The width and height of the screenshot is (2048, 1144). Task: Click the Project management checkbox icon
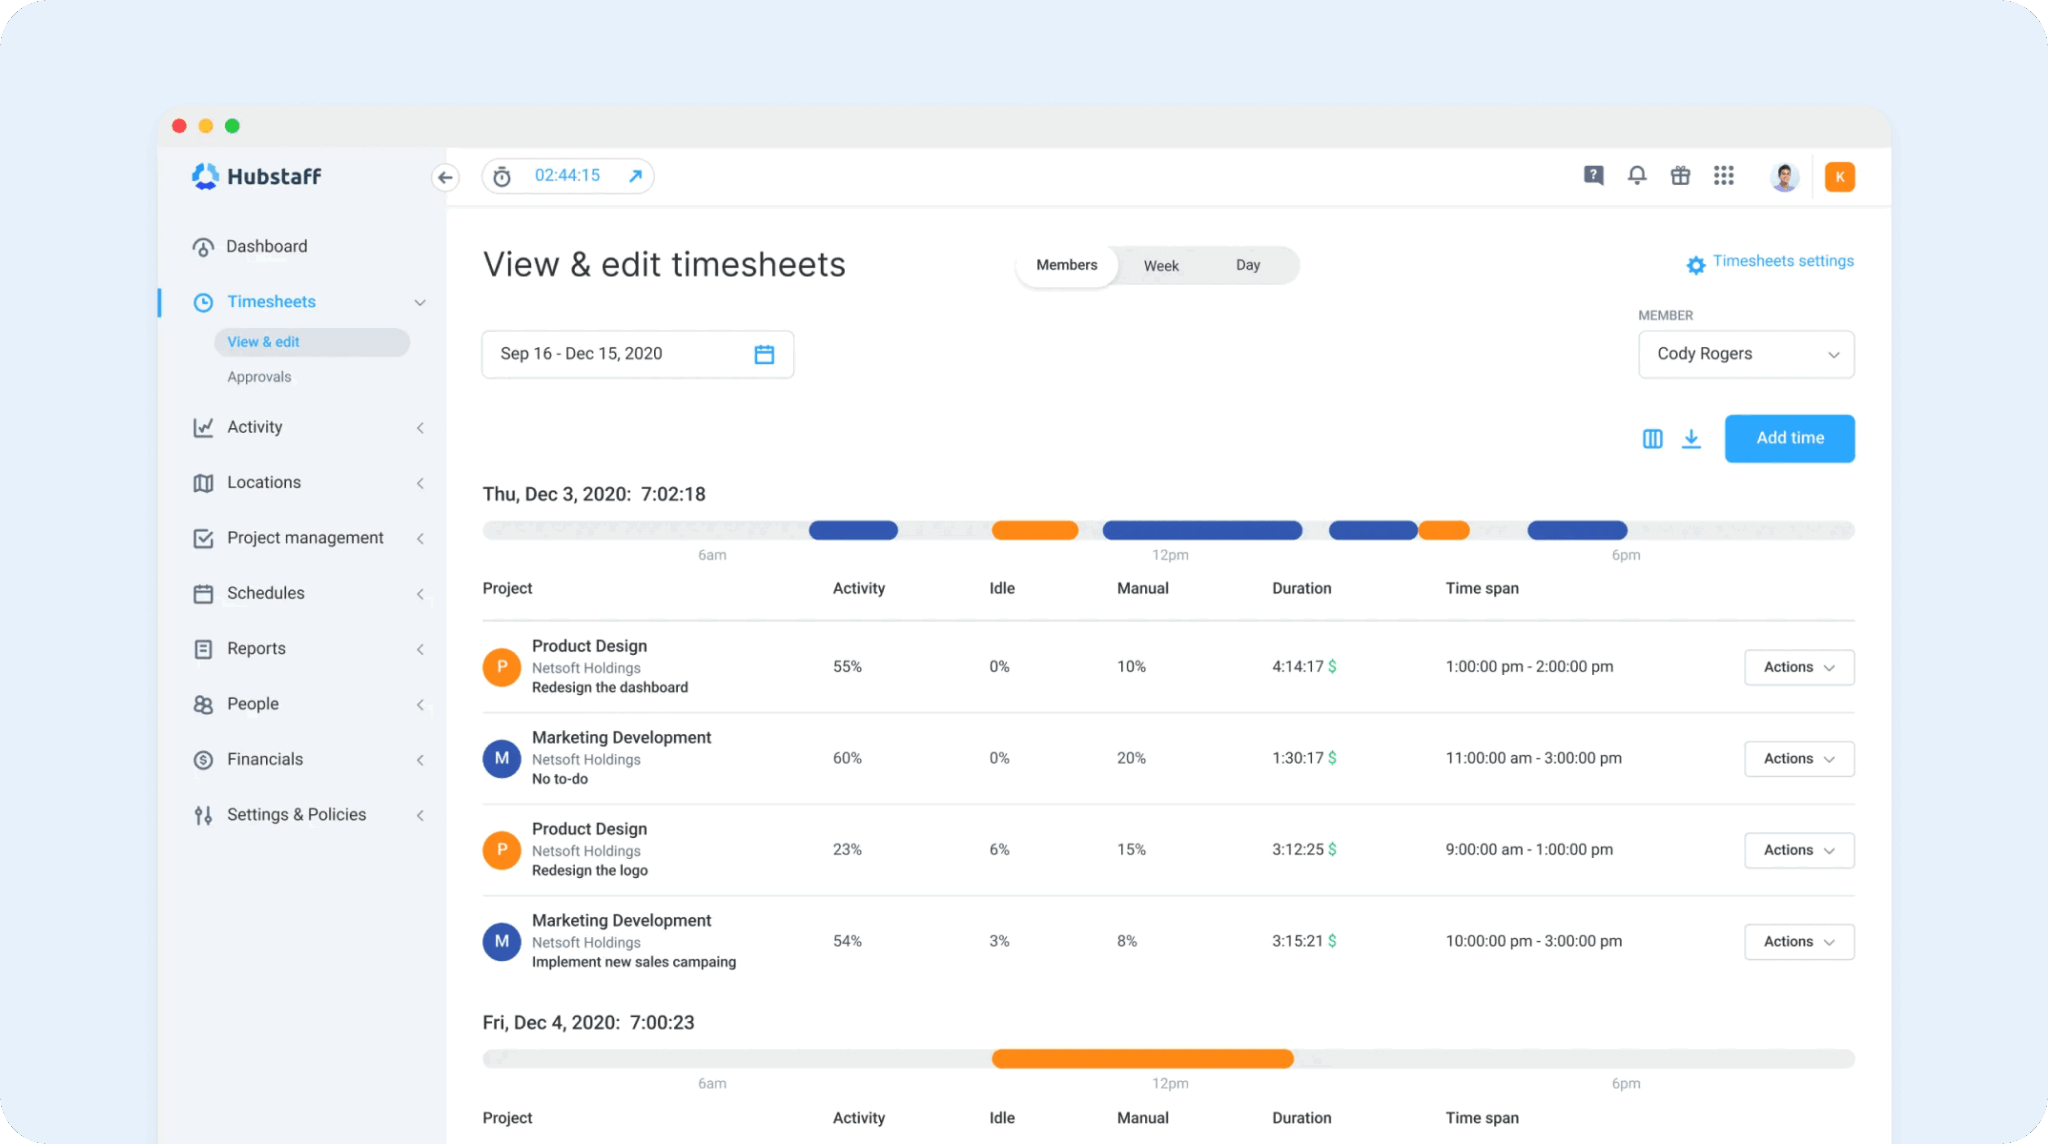pyautogui.click(x=203, y=538)
